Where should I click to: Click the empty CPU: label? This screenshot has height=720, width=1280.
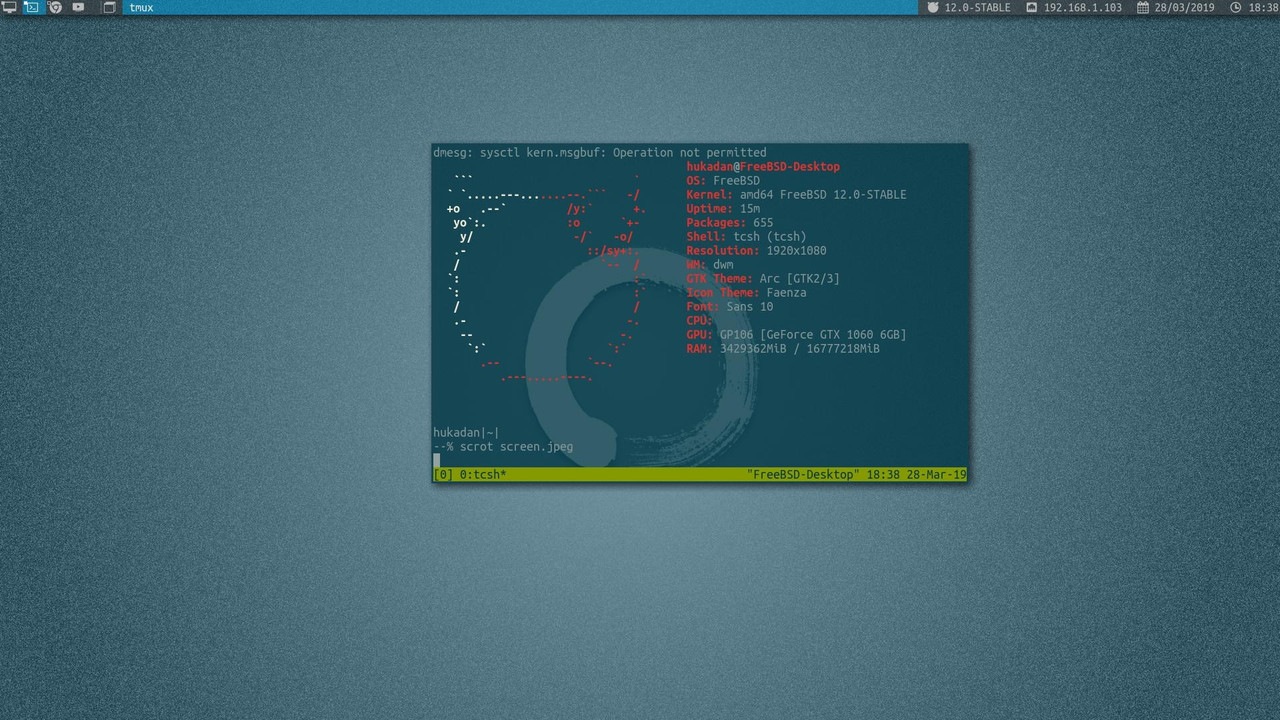pyautogui.click(x=699, y=321)
